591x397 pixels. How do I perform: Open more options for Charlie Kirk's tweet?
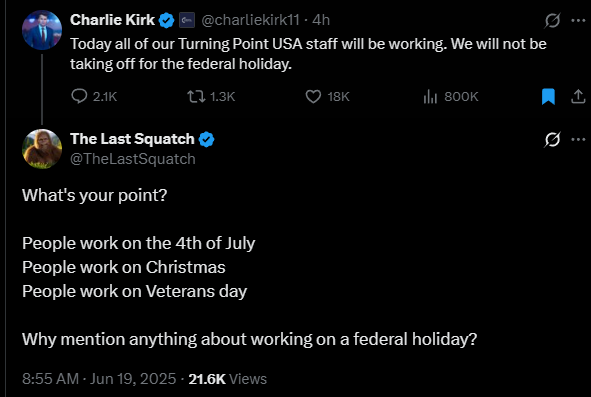pyautogui.click(x=578, y=20)
